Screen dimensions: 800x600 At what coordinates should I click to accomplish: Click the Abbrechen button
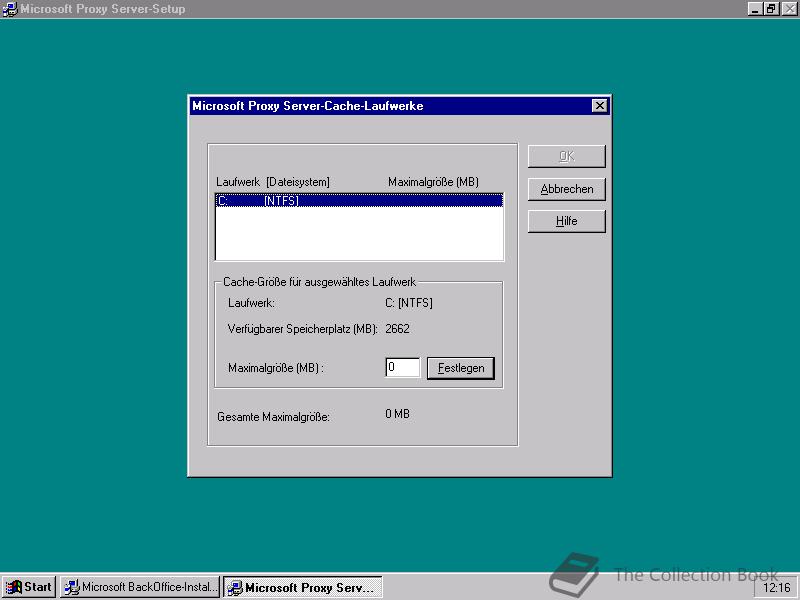point(566,189)
